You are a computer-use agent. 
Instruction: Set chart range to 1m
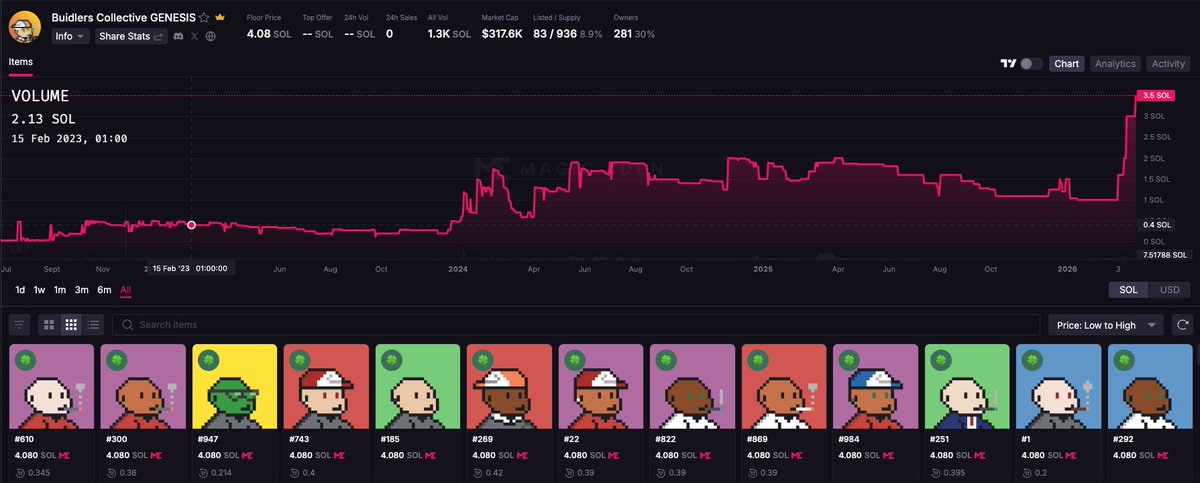point(60,290)
